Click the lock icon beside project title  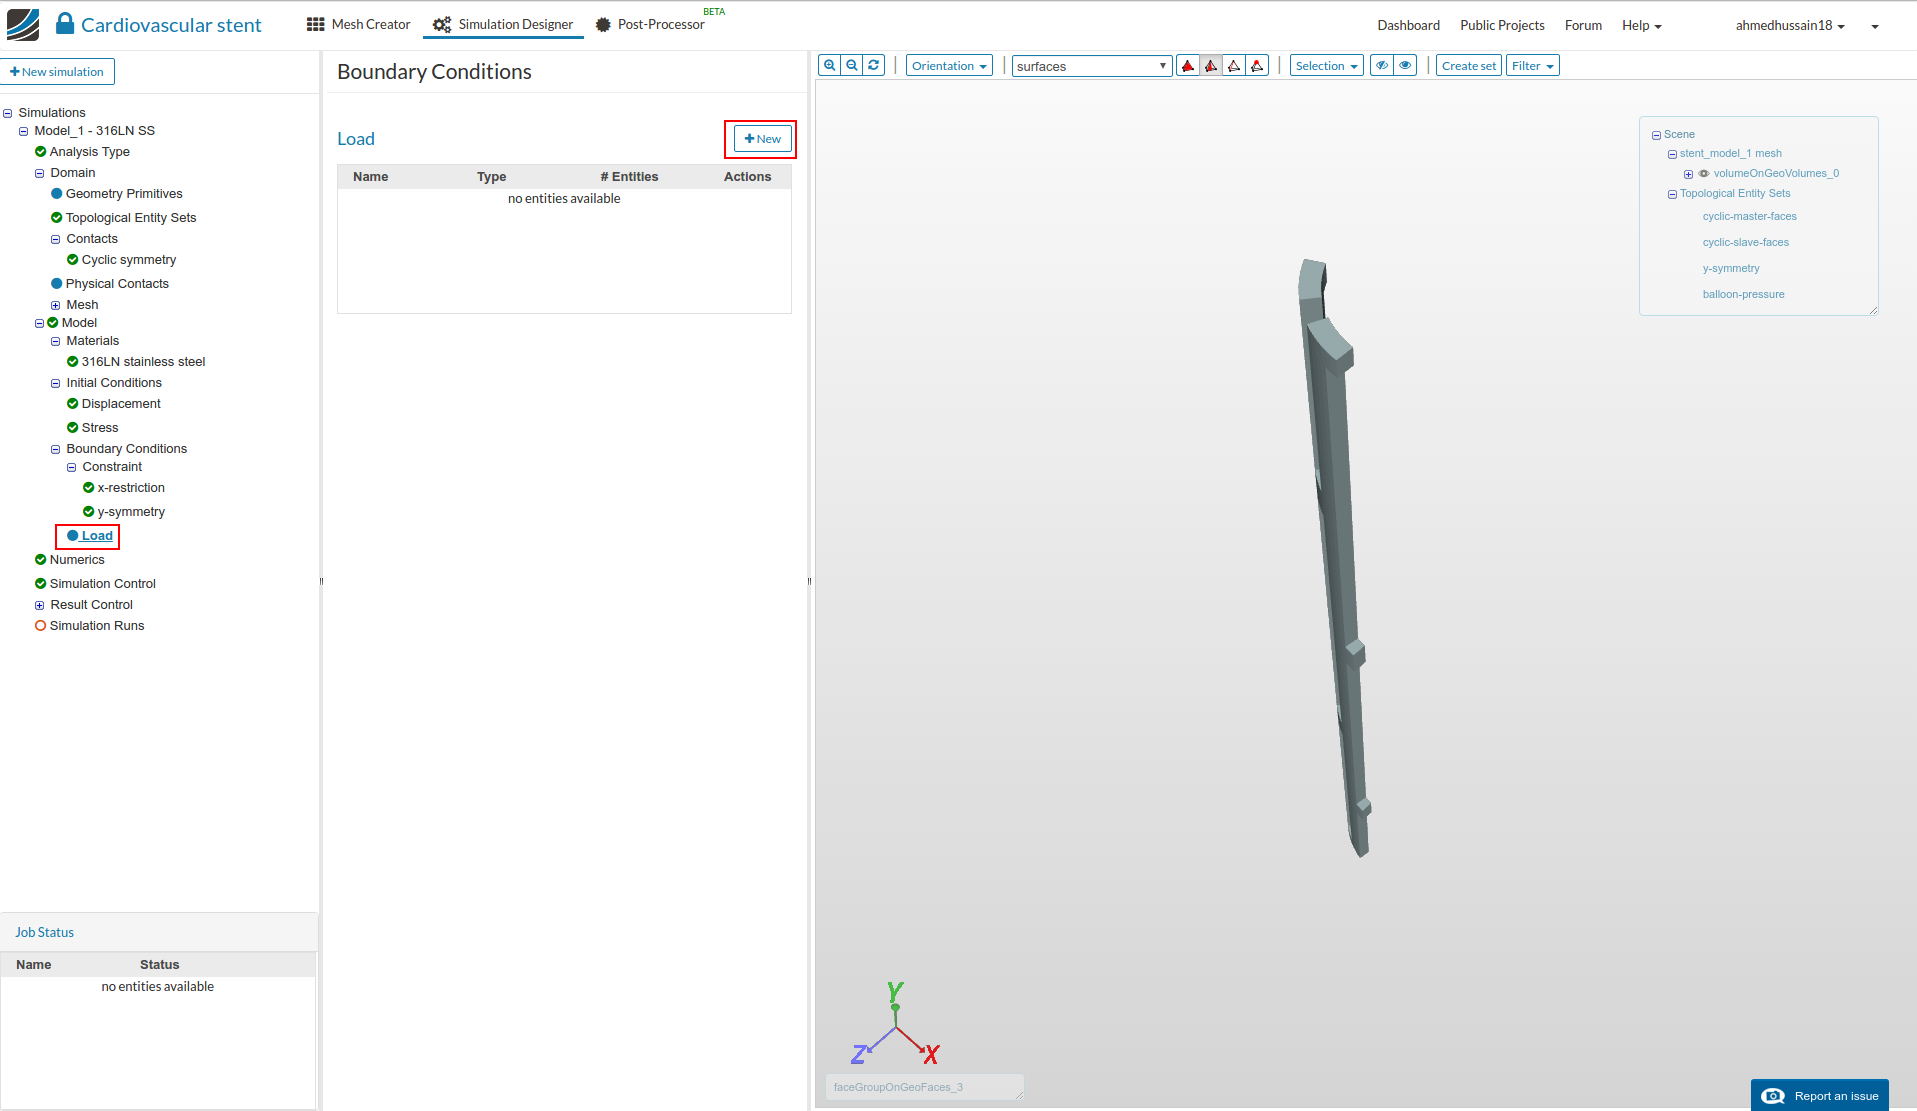pyautogui.click(x=65, y=23)
